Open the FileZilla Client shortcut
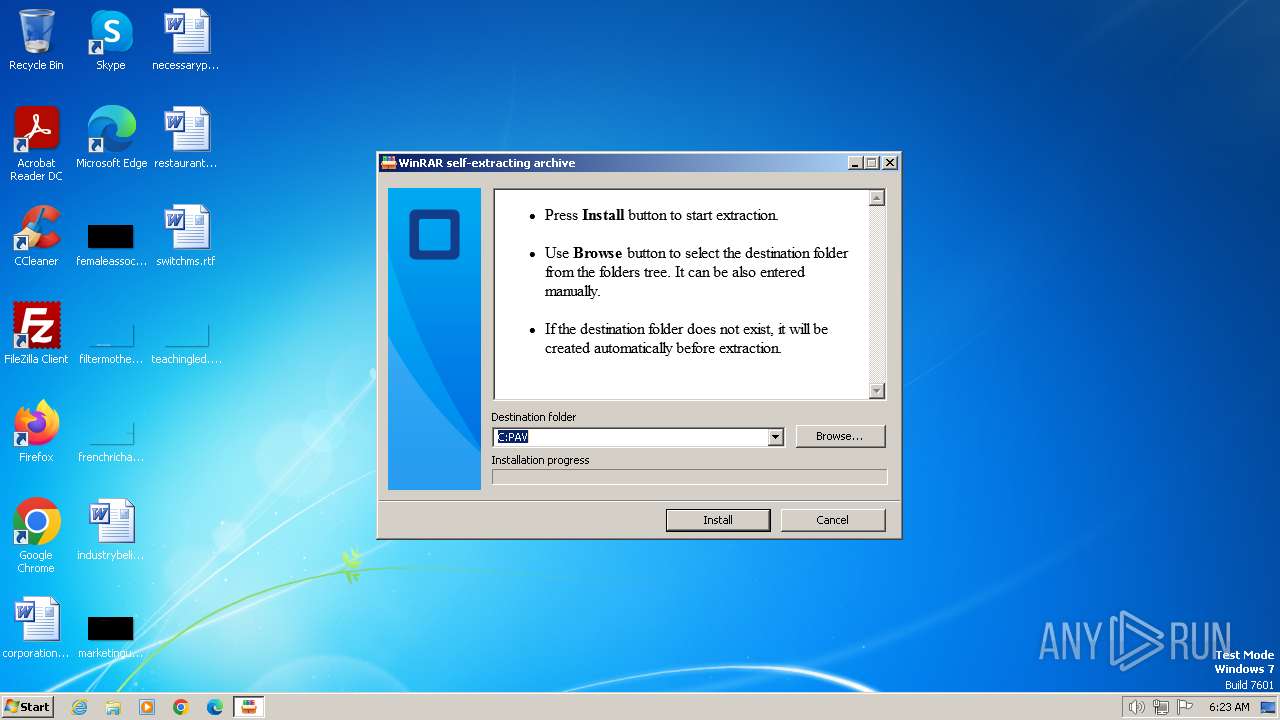The image size is (1280, 720). [36, 334]
